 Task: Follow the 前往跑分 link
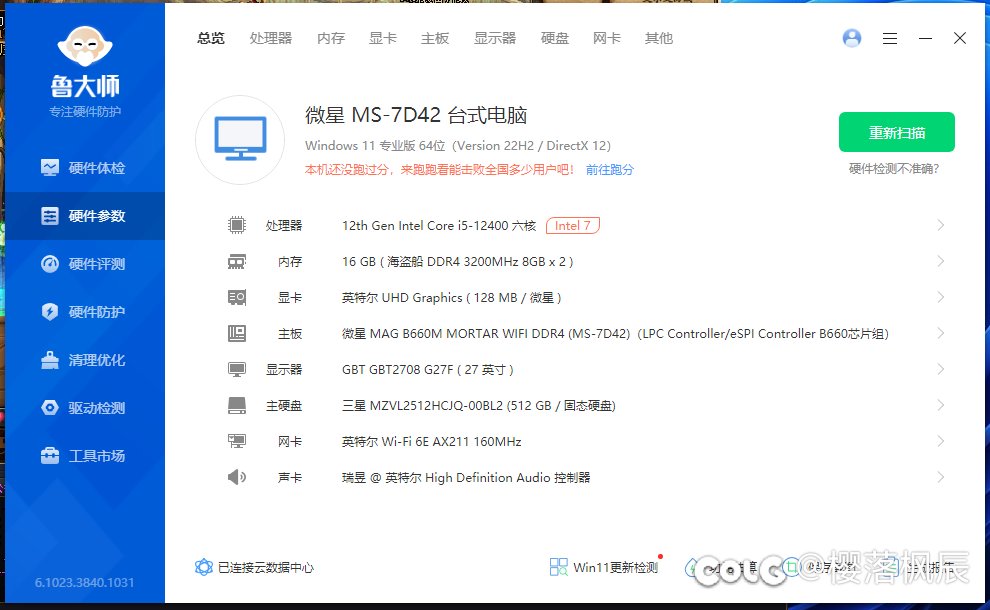click(x=610, y=170)
